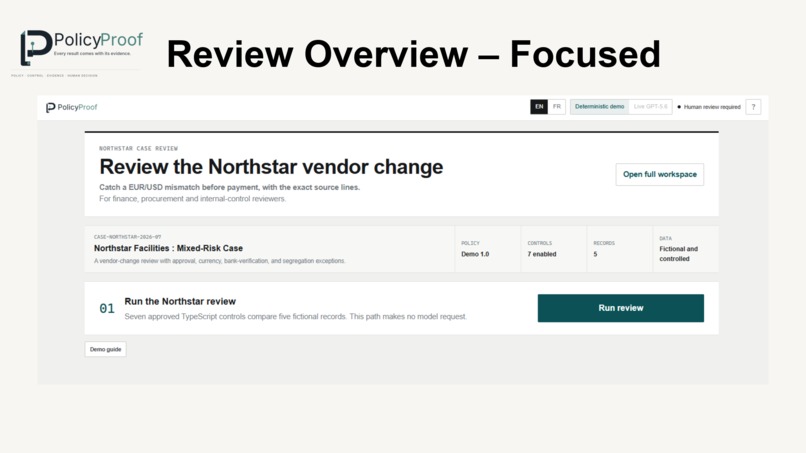
Task: Click slide title Review Overview – Focused
Action: pos(413,54)
